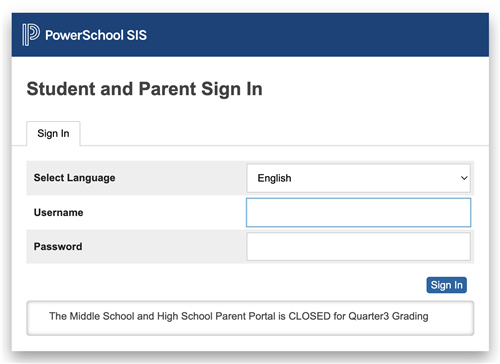Click the blue Sign In button
This screenshot has width=500, height=364.
click(446, 285)
